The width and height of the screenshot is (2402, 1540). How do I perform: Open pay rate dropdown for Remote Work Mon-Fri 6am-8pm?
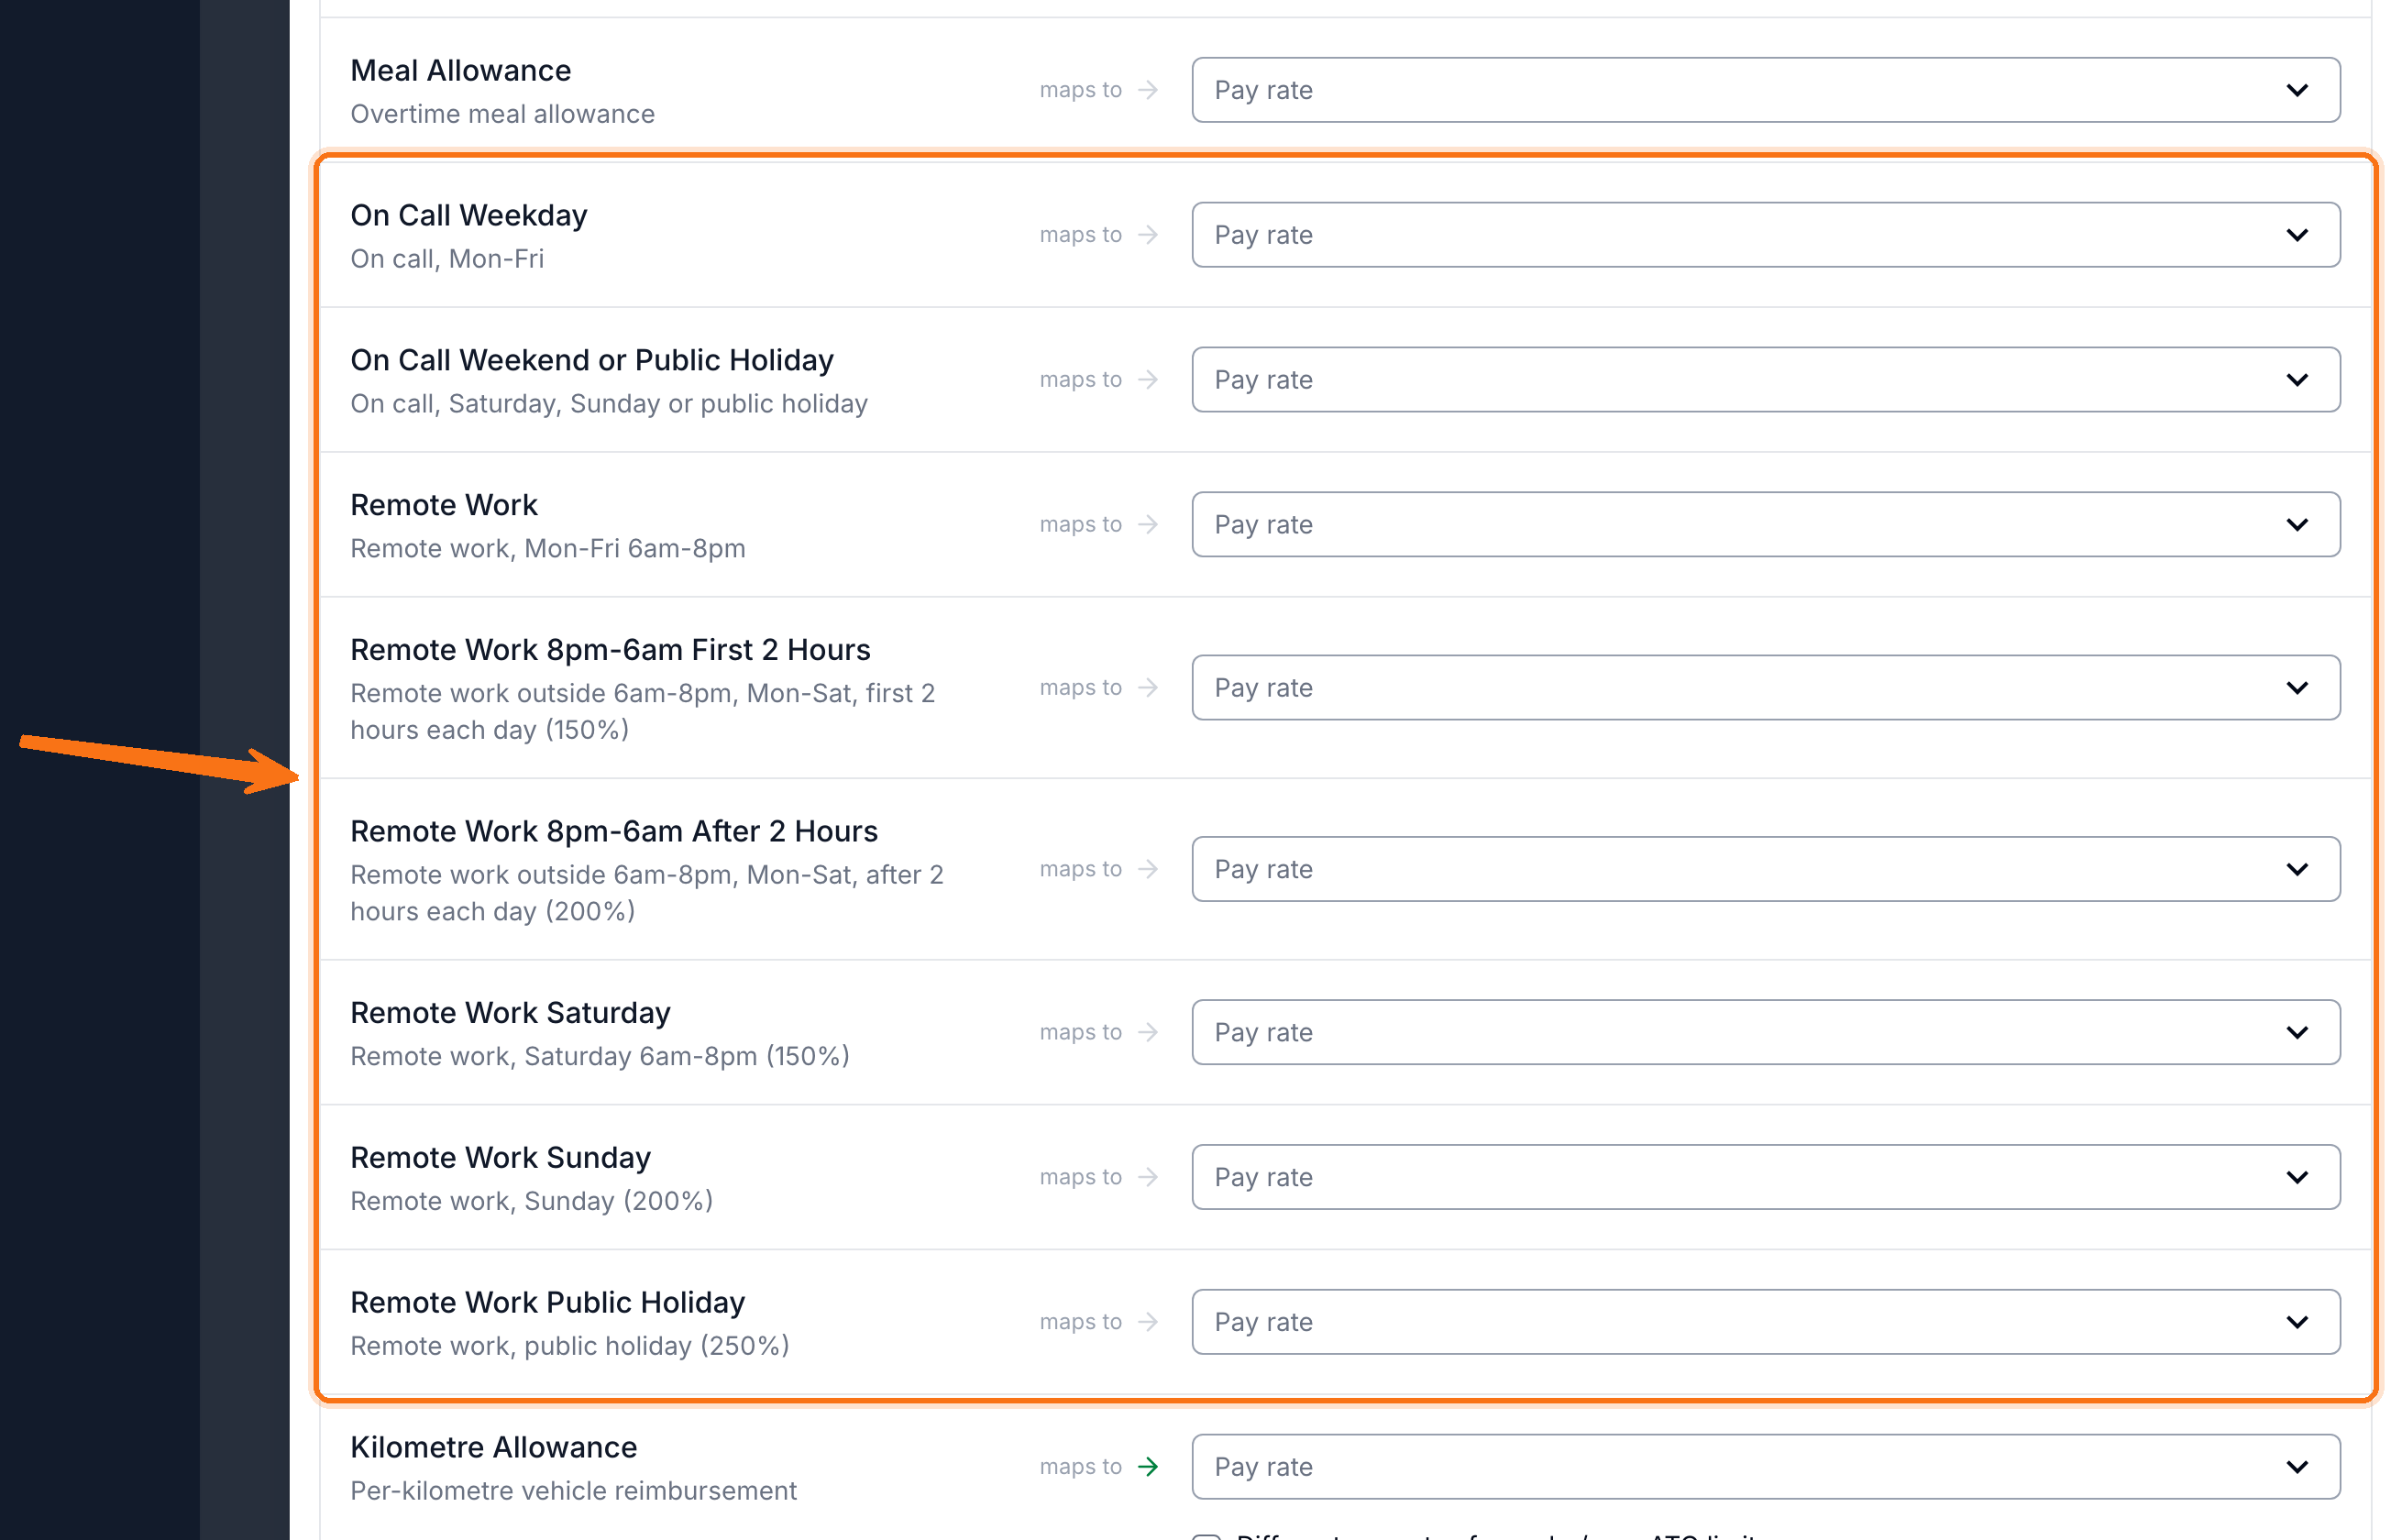click(1765, 524)
